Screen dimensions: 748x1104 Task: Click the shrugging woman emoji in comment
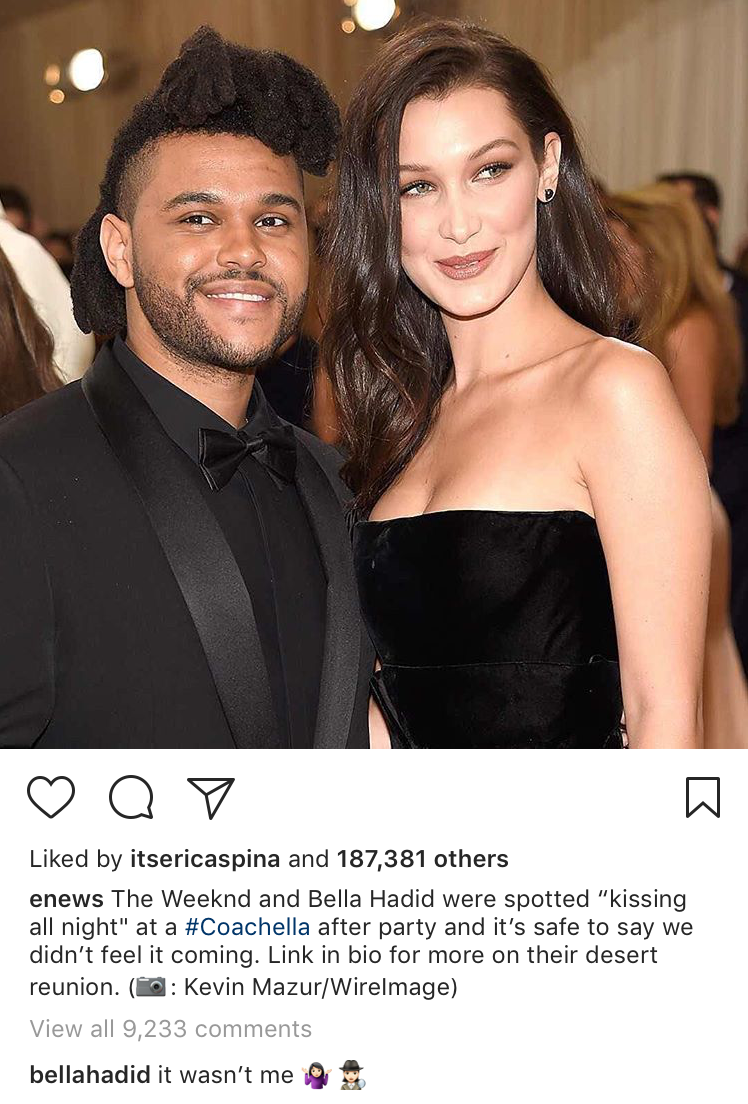[317, 1076]
